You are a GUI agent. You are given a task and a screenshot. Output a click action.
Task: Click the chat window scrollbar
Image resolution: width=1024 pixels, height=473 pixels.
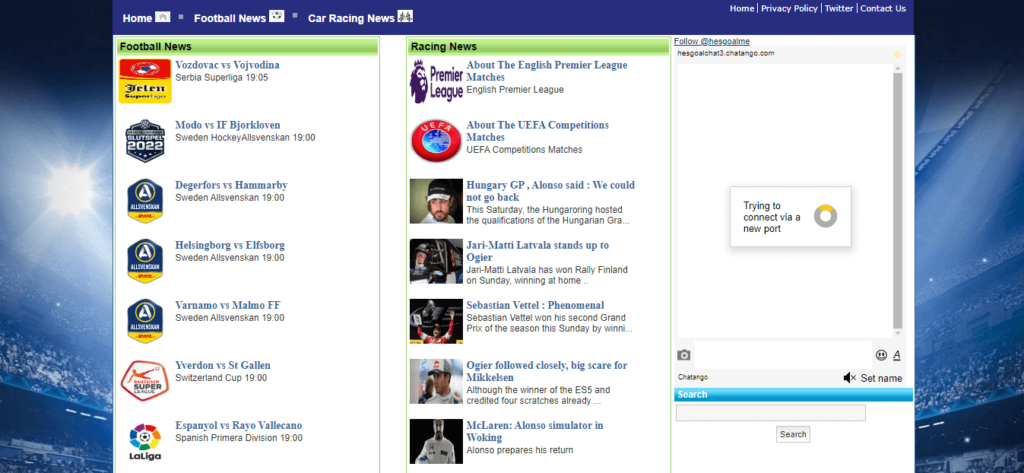[897, 200]
